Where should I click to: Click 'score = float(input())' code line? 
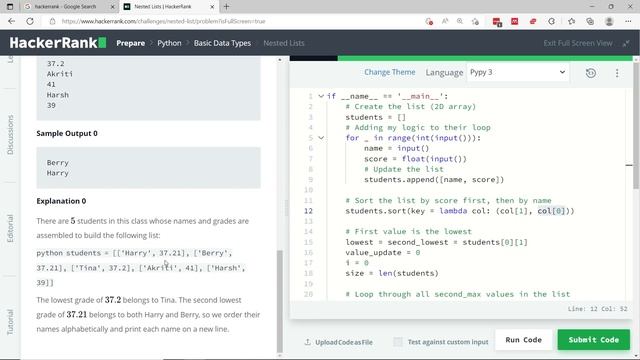point(415,159)
